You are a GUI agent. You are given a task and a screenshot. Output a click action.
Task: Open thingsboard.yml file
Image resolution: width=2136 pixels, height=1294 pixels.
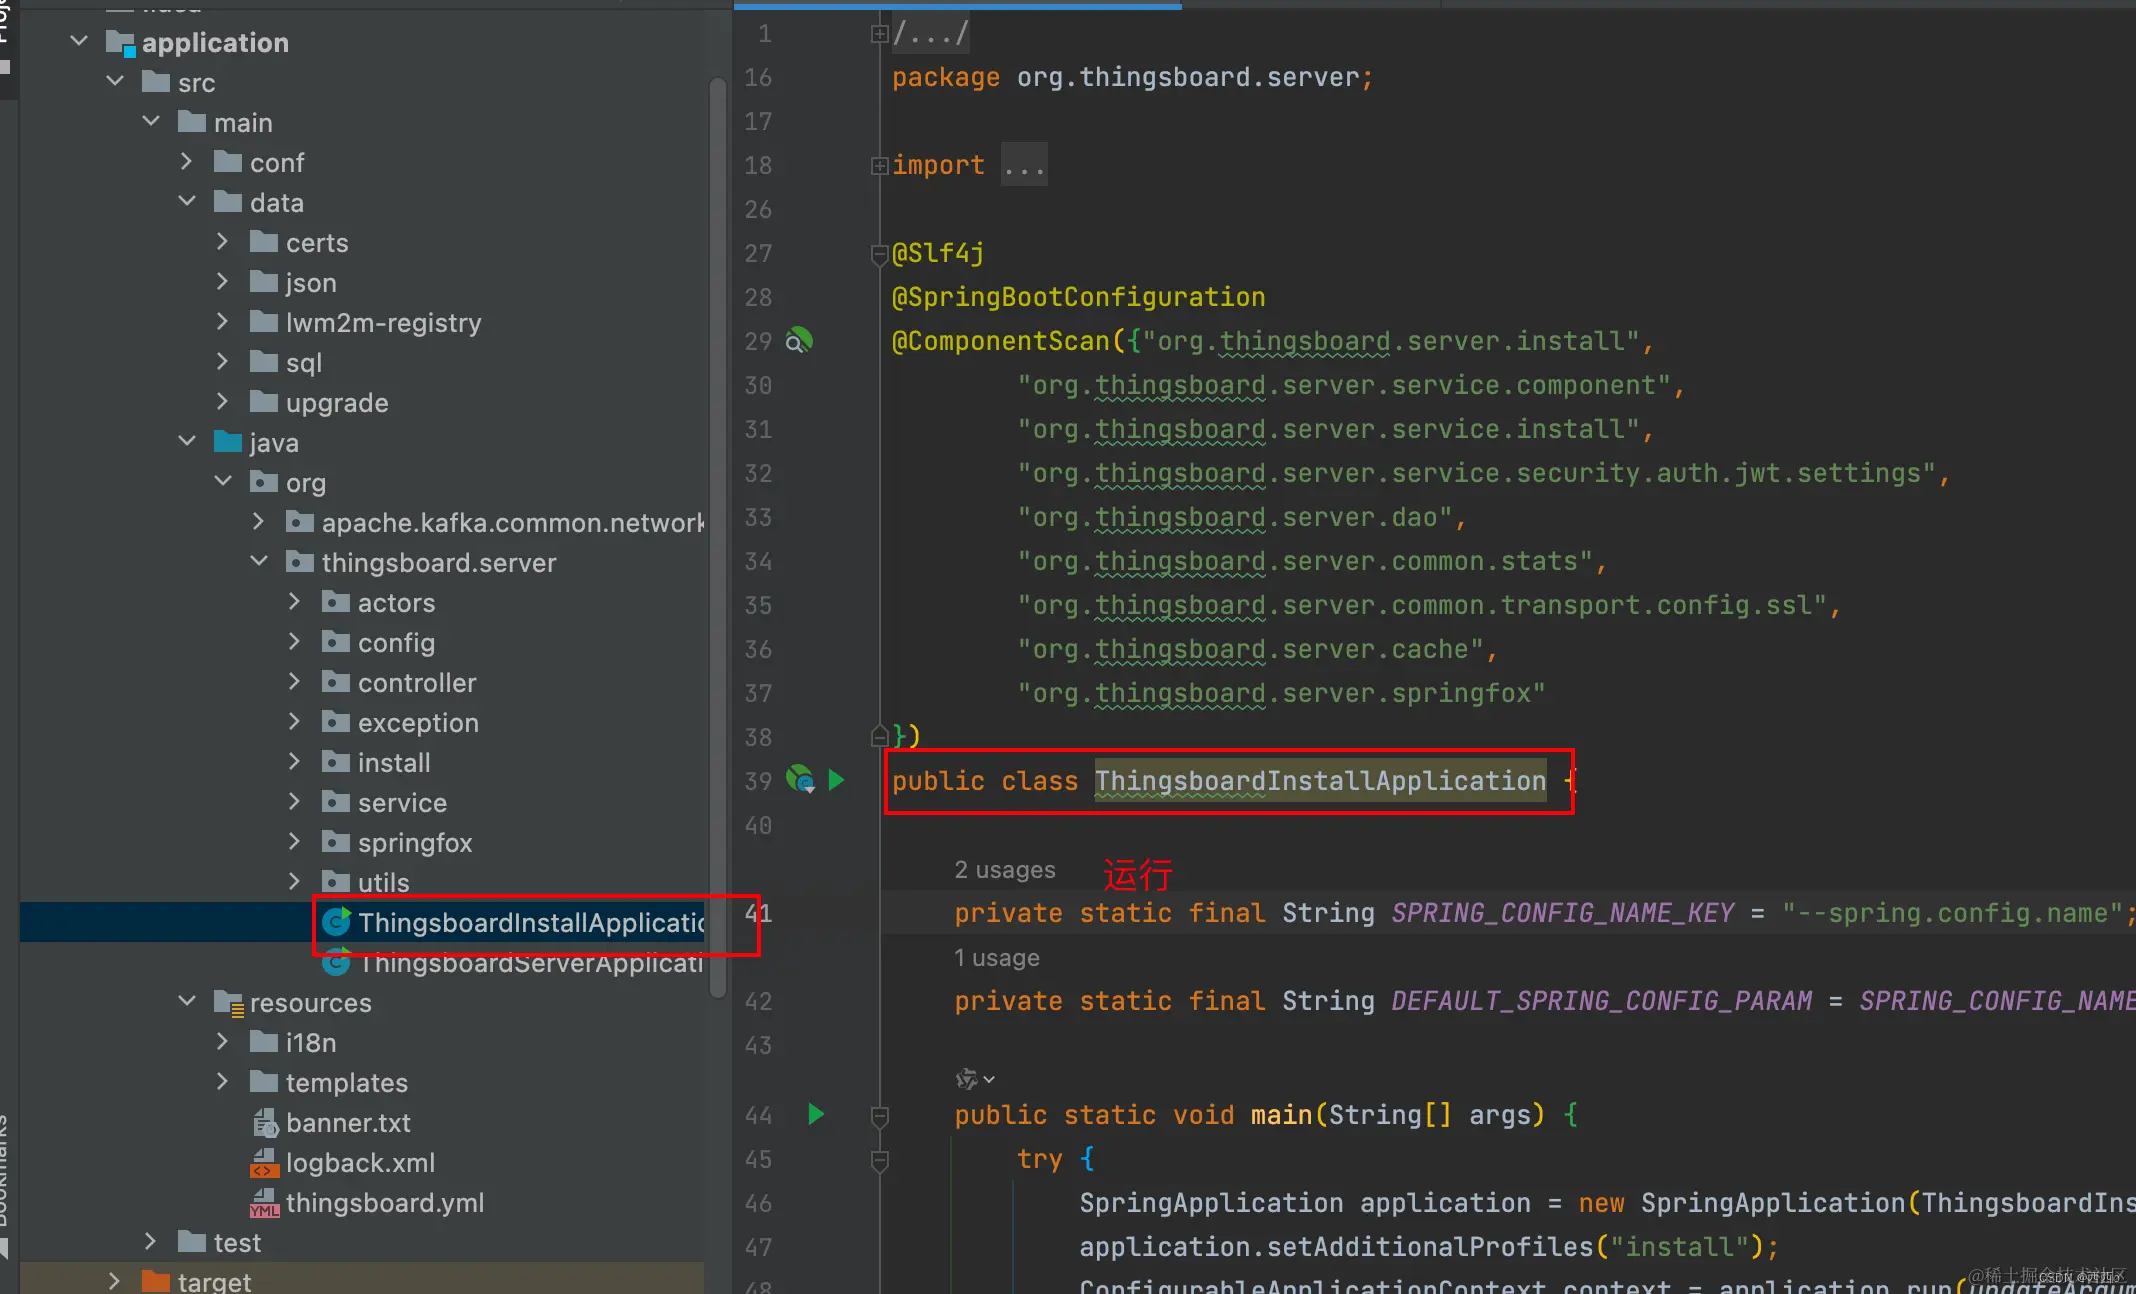(384, 1203)
